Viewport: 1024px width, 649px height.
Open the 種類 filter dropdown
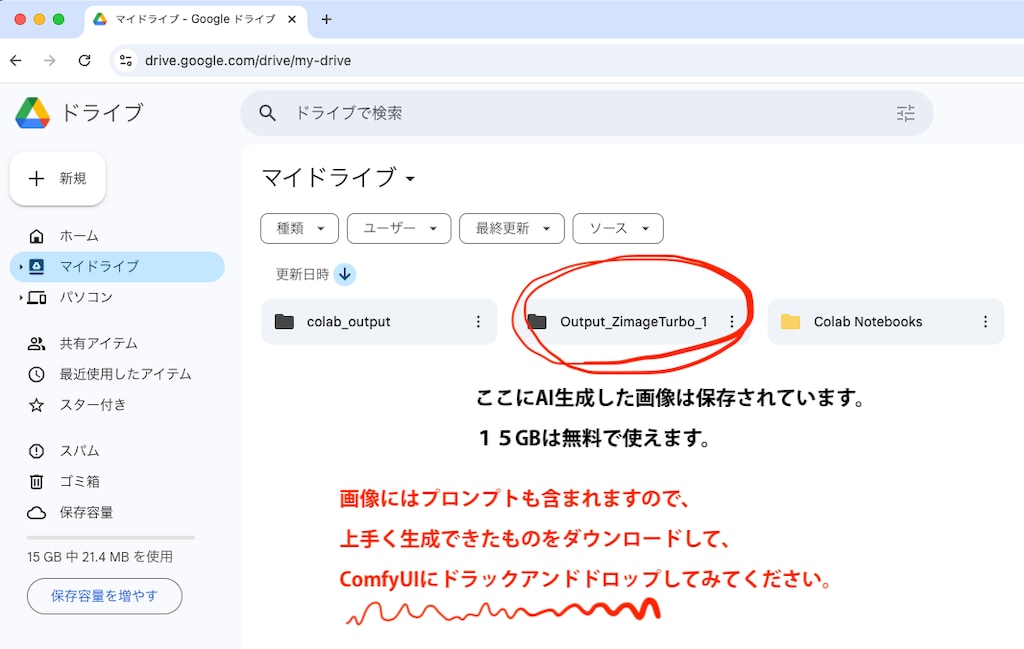[x=299, y=228]
